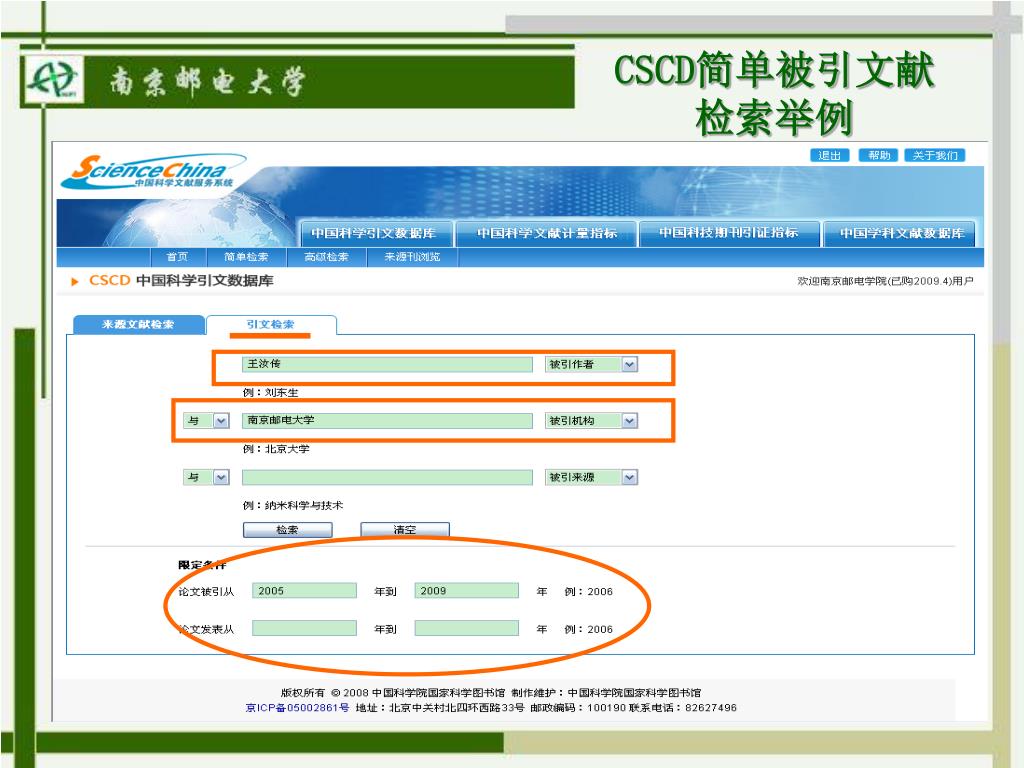This screenshot has height=768, width=1024.
Task: Open the first 与 operator dropdown
Action: pyautogui.click(x=206, y=421)
